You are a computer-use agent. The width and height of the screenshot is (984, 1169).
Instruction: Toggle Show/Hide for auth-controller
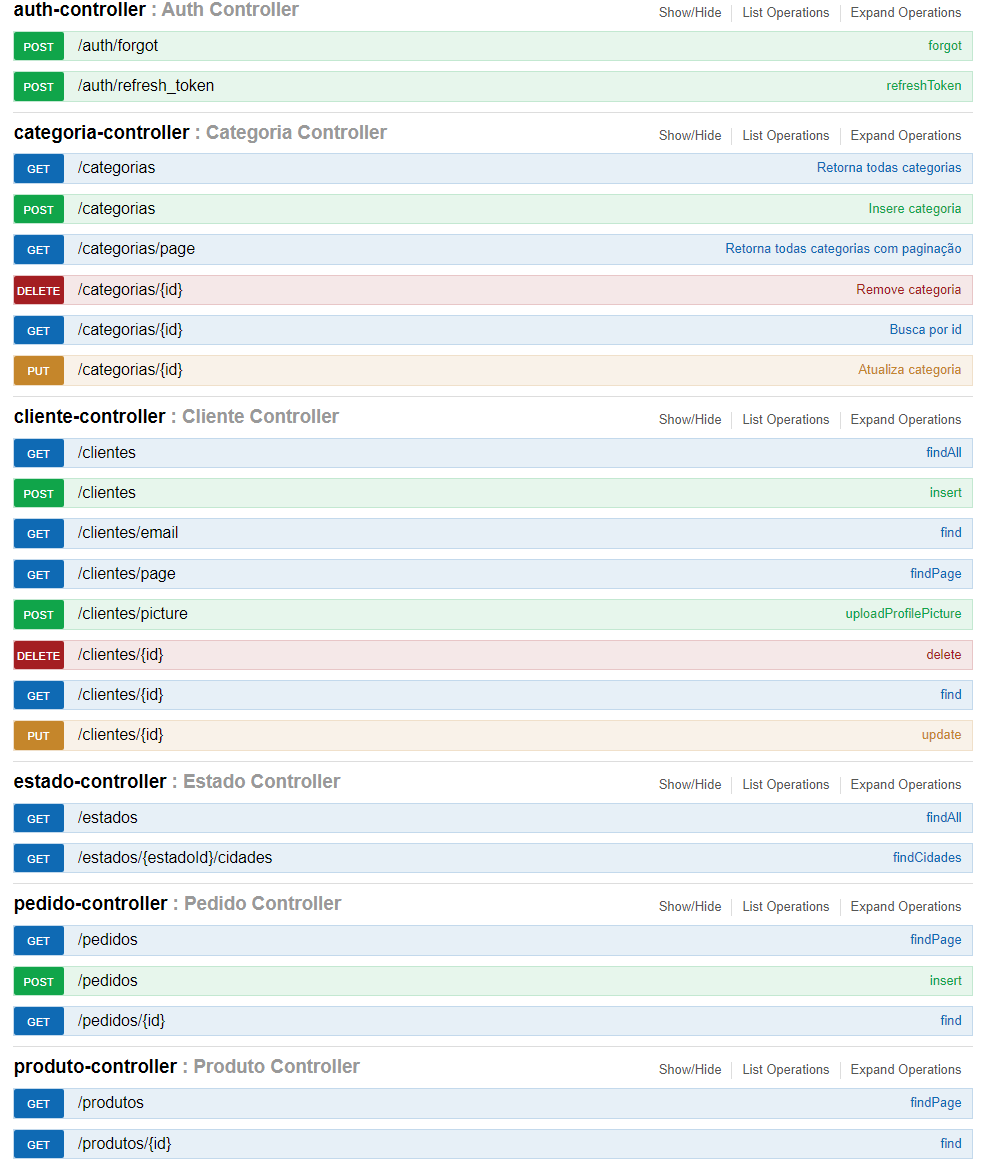(689, 12)
